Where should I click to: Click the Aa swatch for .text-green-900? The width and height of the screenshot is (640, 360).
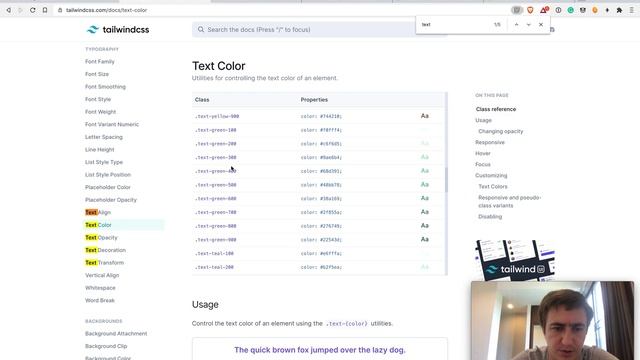click(x=424, y=239)
